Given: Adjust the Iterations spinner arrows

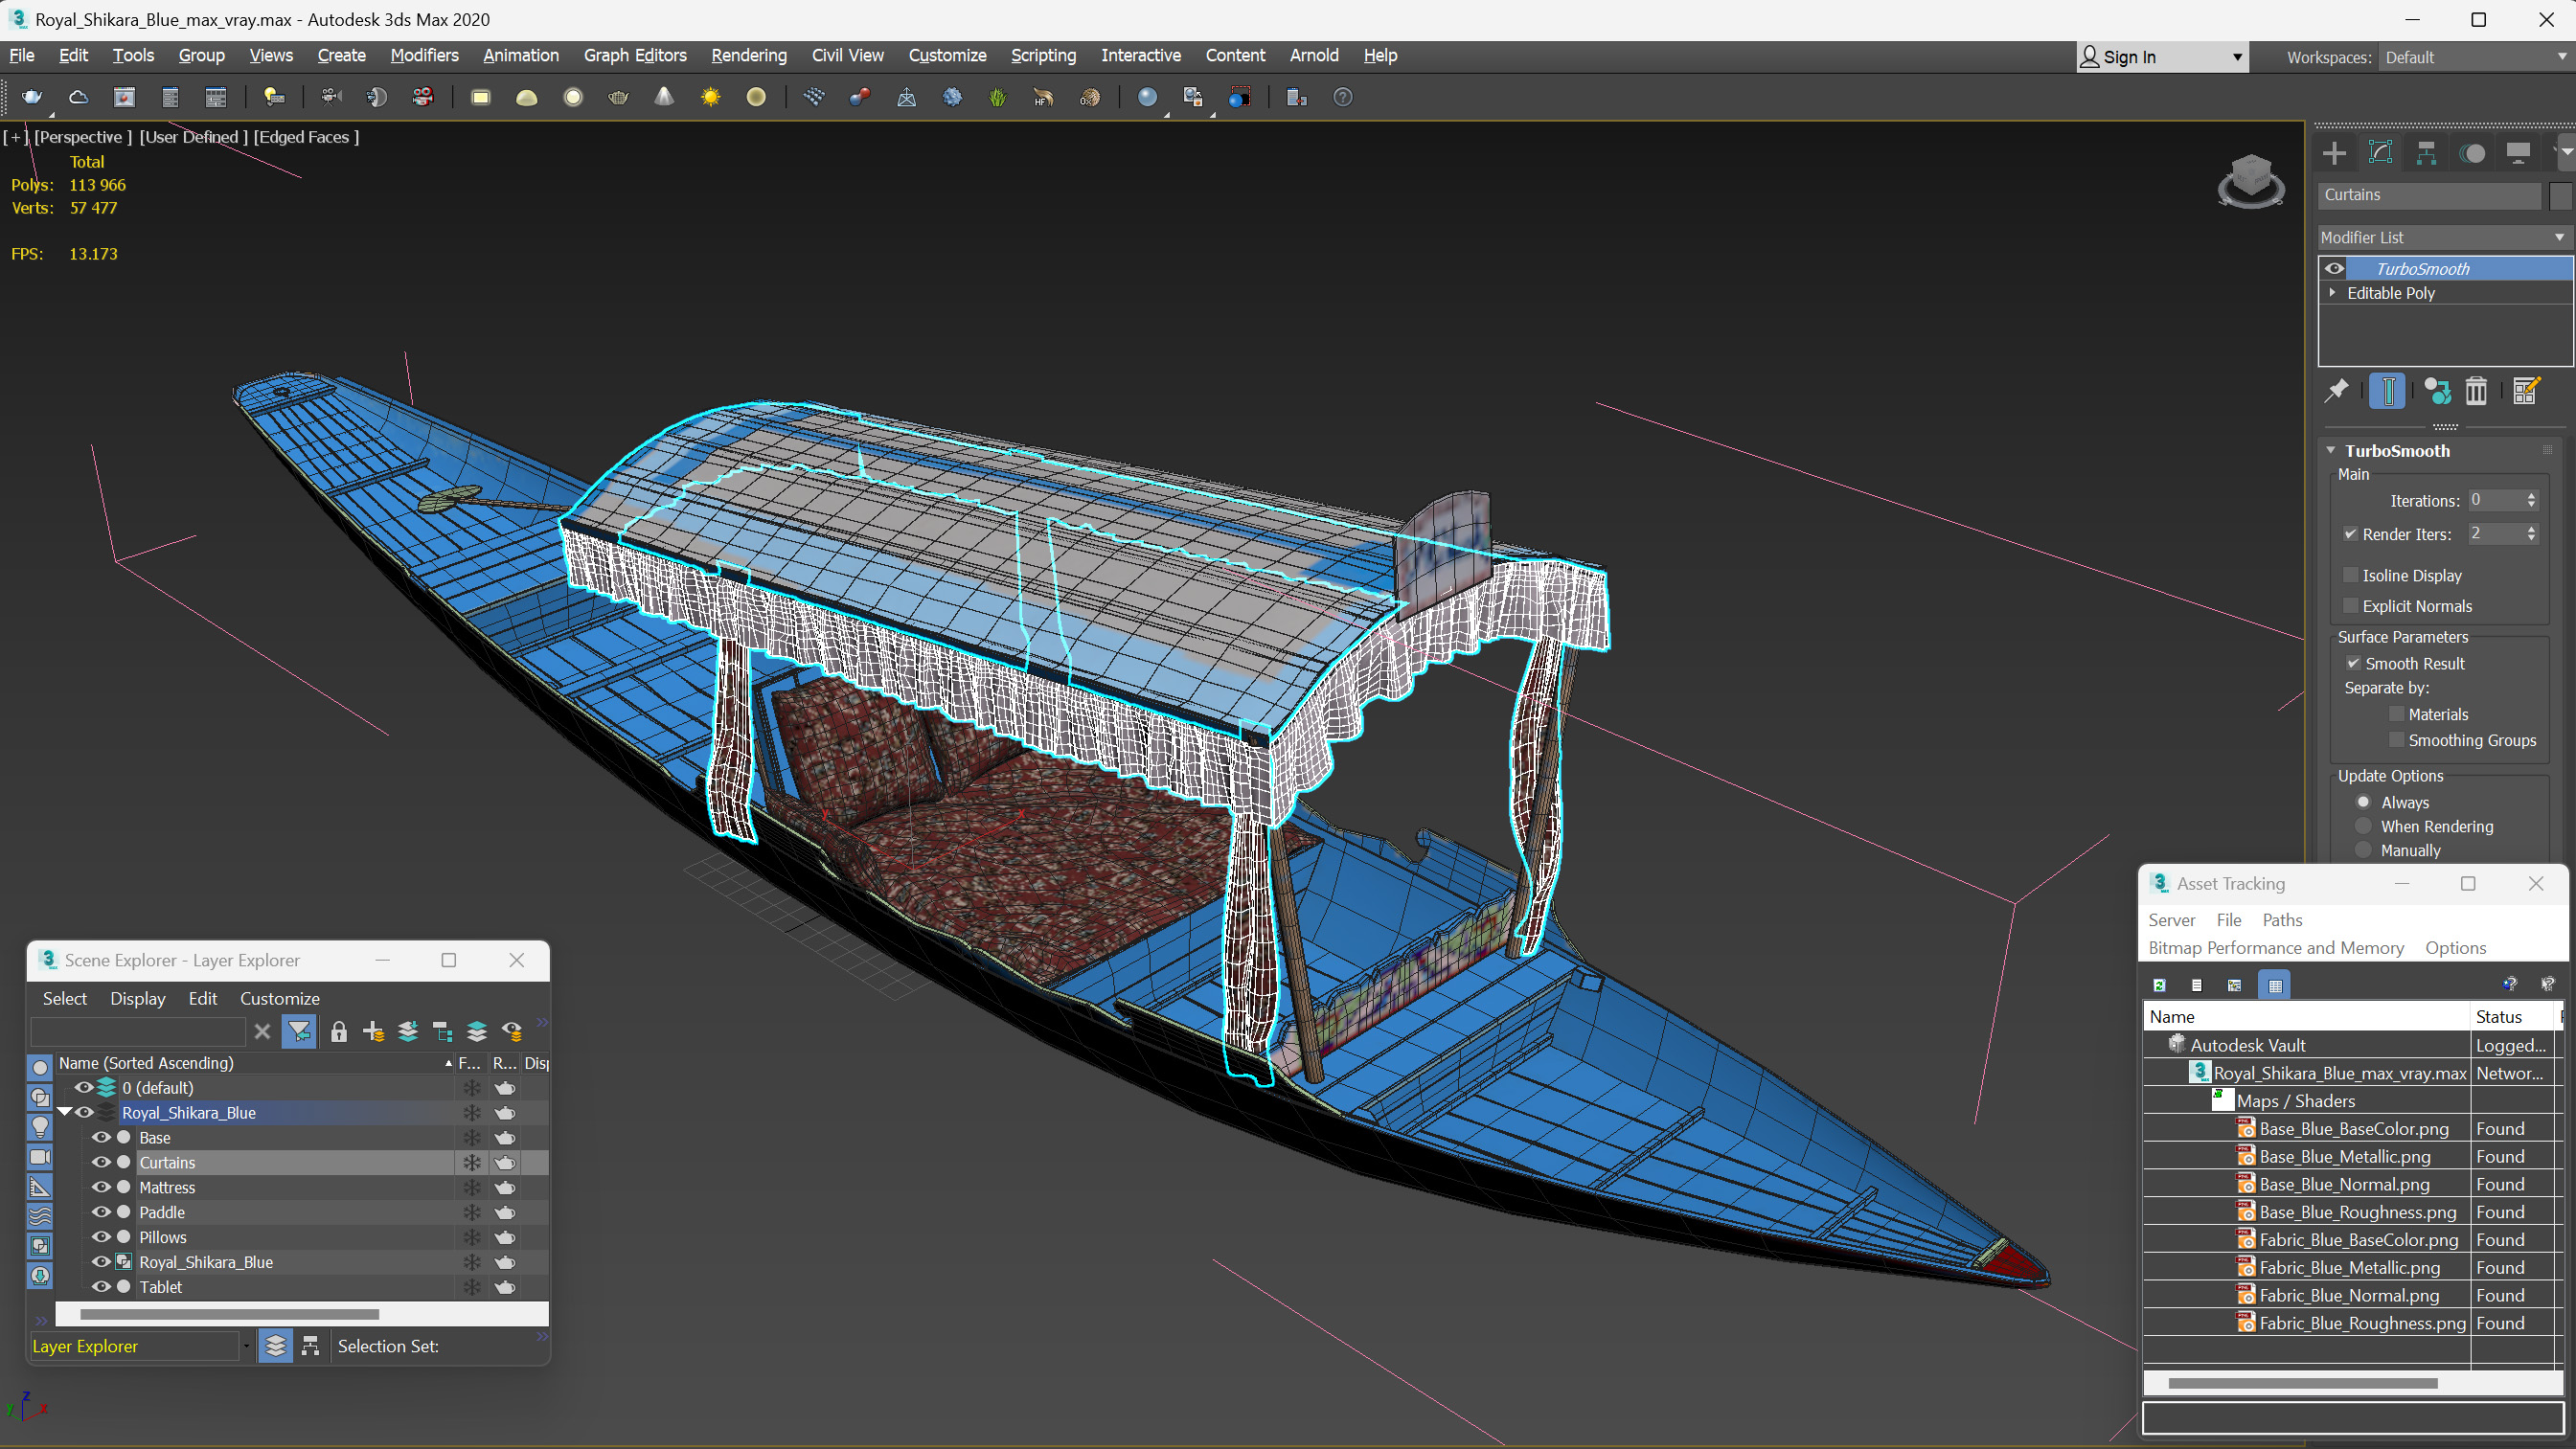Looking at the screenshot, I should pos(2531,500).
